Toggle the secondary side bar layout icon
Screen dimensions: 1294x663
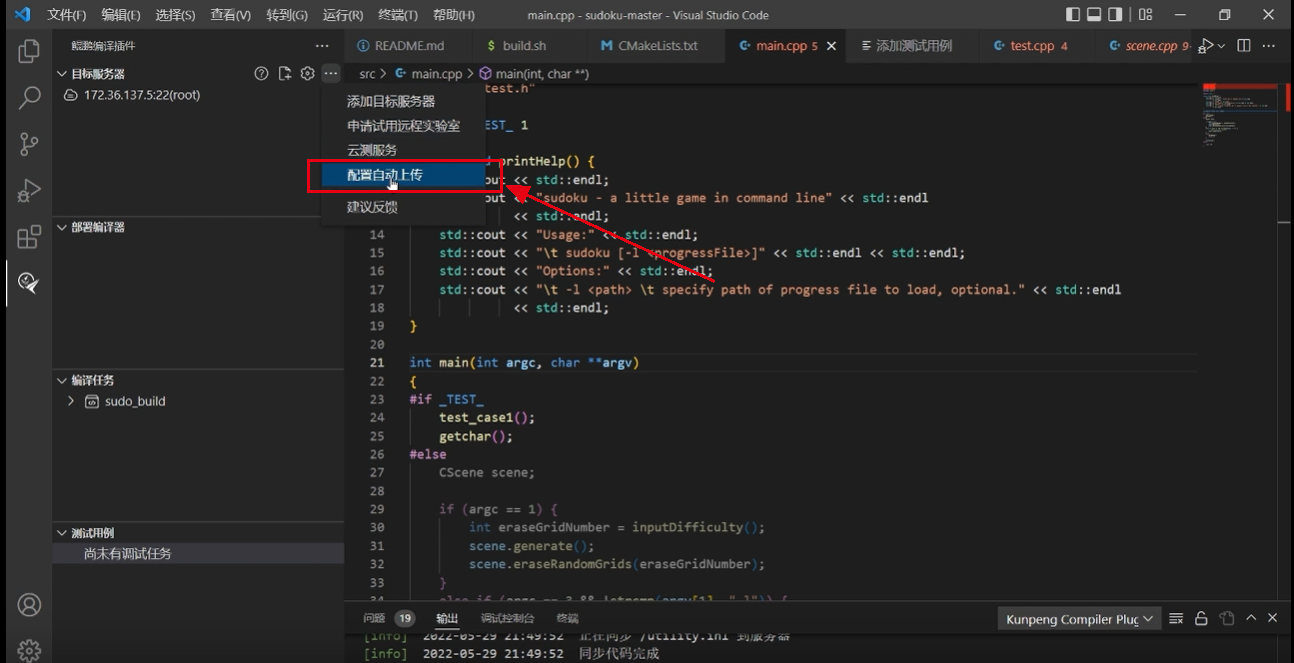(1115, 15)
